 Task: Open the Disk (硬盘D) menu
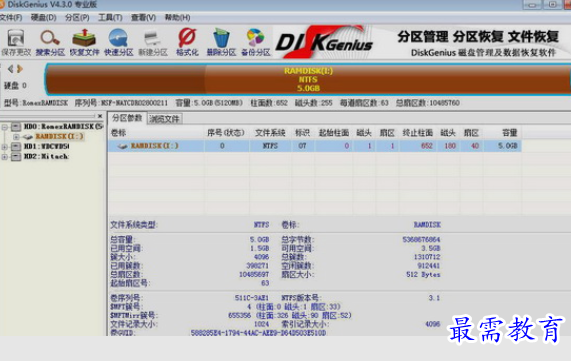43,17
